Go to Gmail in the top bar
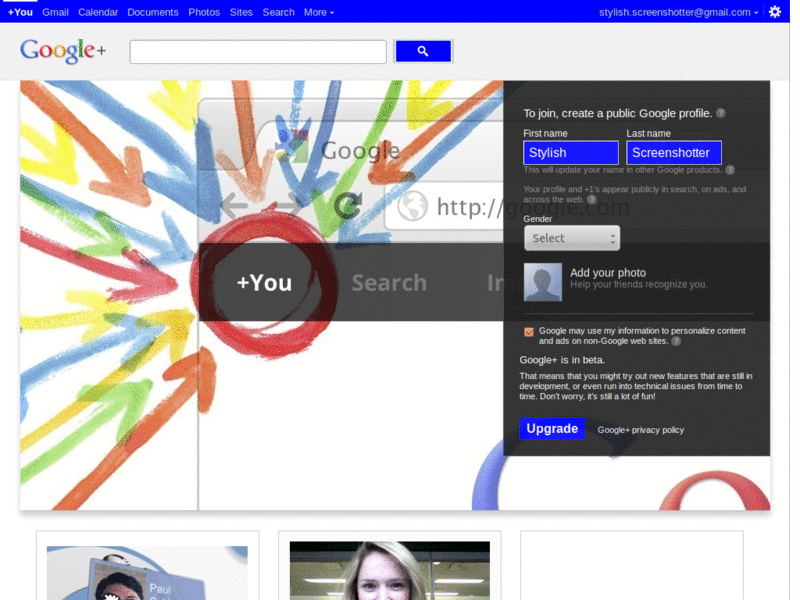800x600 pixels. (55, 12)
